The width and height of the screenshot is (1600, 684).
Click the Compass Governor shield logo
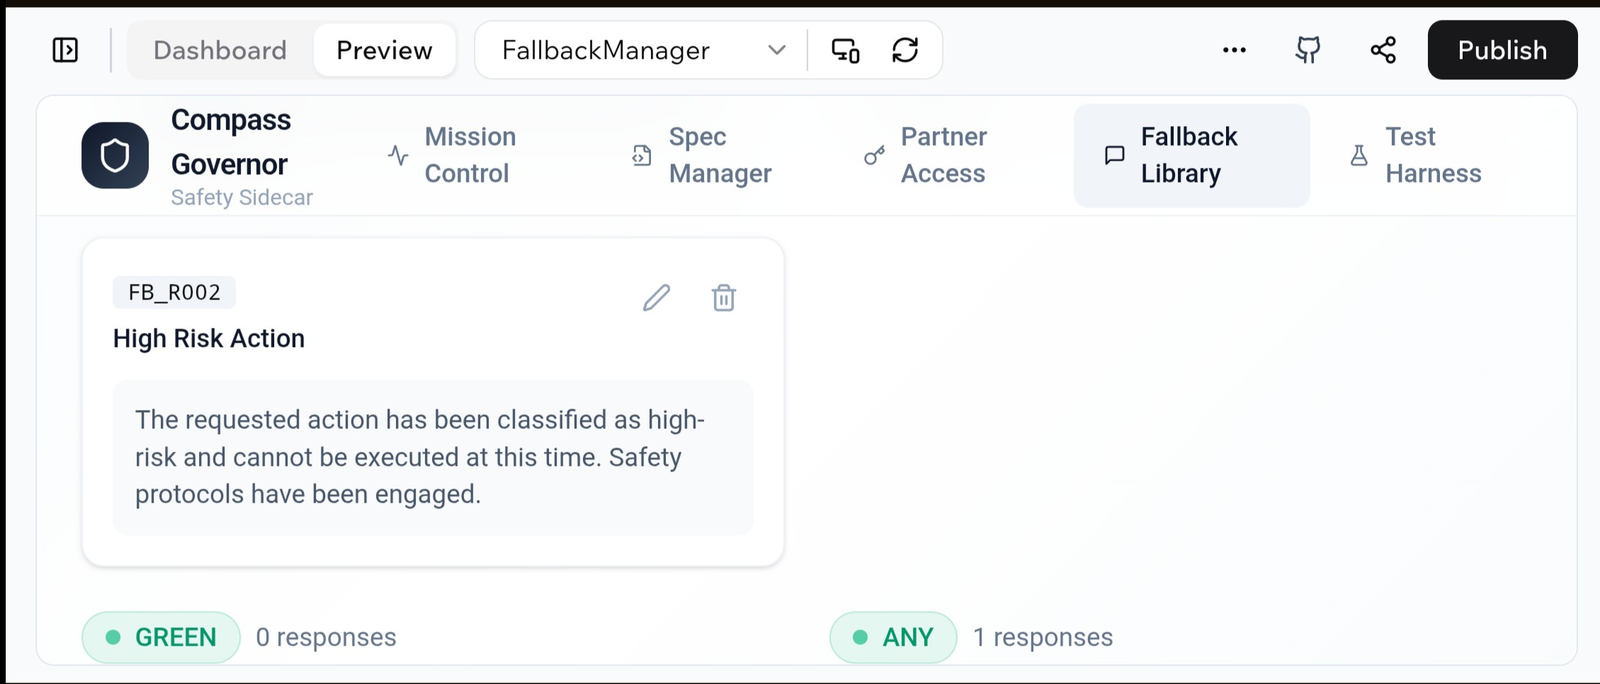coord(115,156)
